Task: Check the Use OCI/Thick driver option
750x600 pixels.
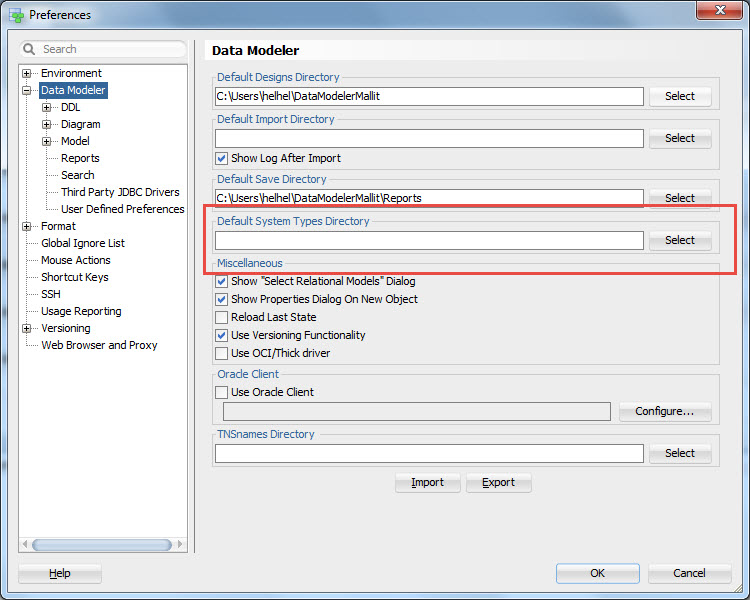Action: click(x=222, y=353)
